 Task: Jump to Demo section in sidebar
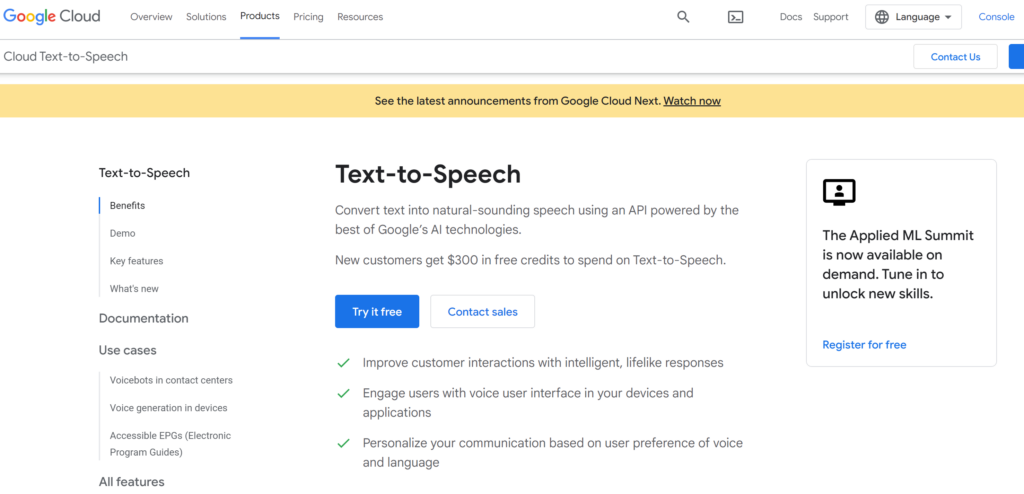tap(123, 233)
